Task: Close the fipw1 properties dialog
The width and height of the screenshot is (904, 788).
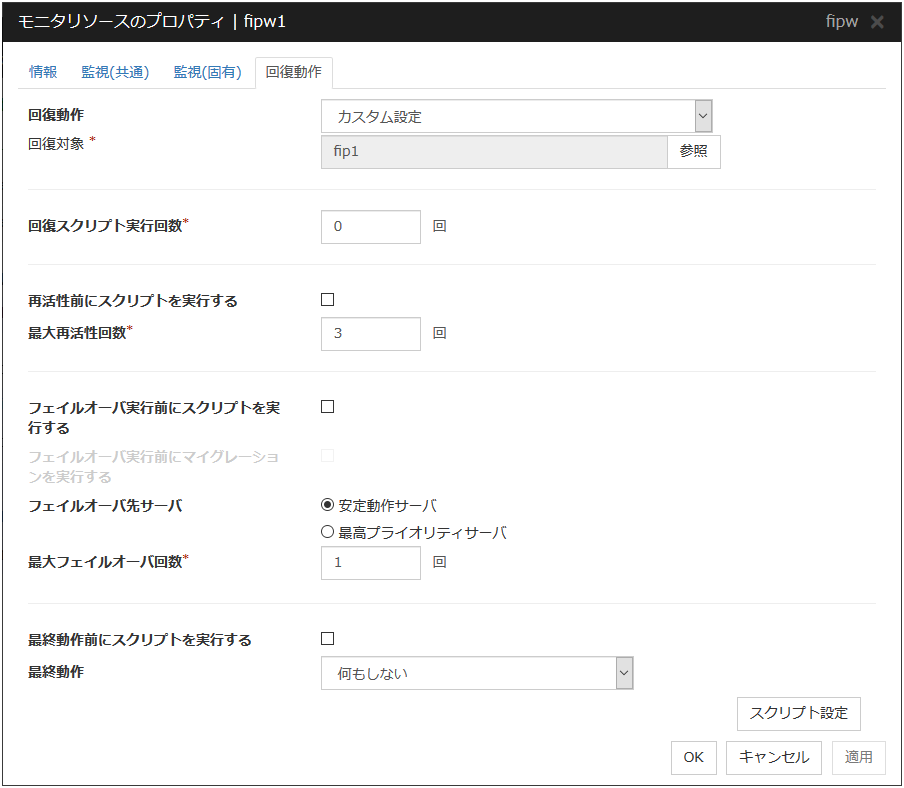Action: tap(877, 22)
